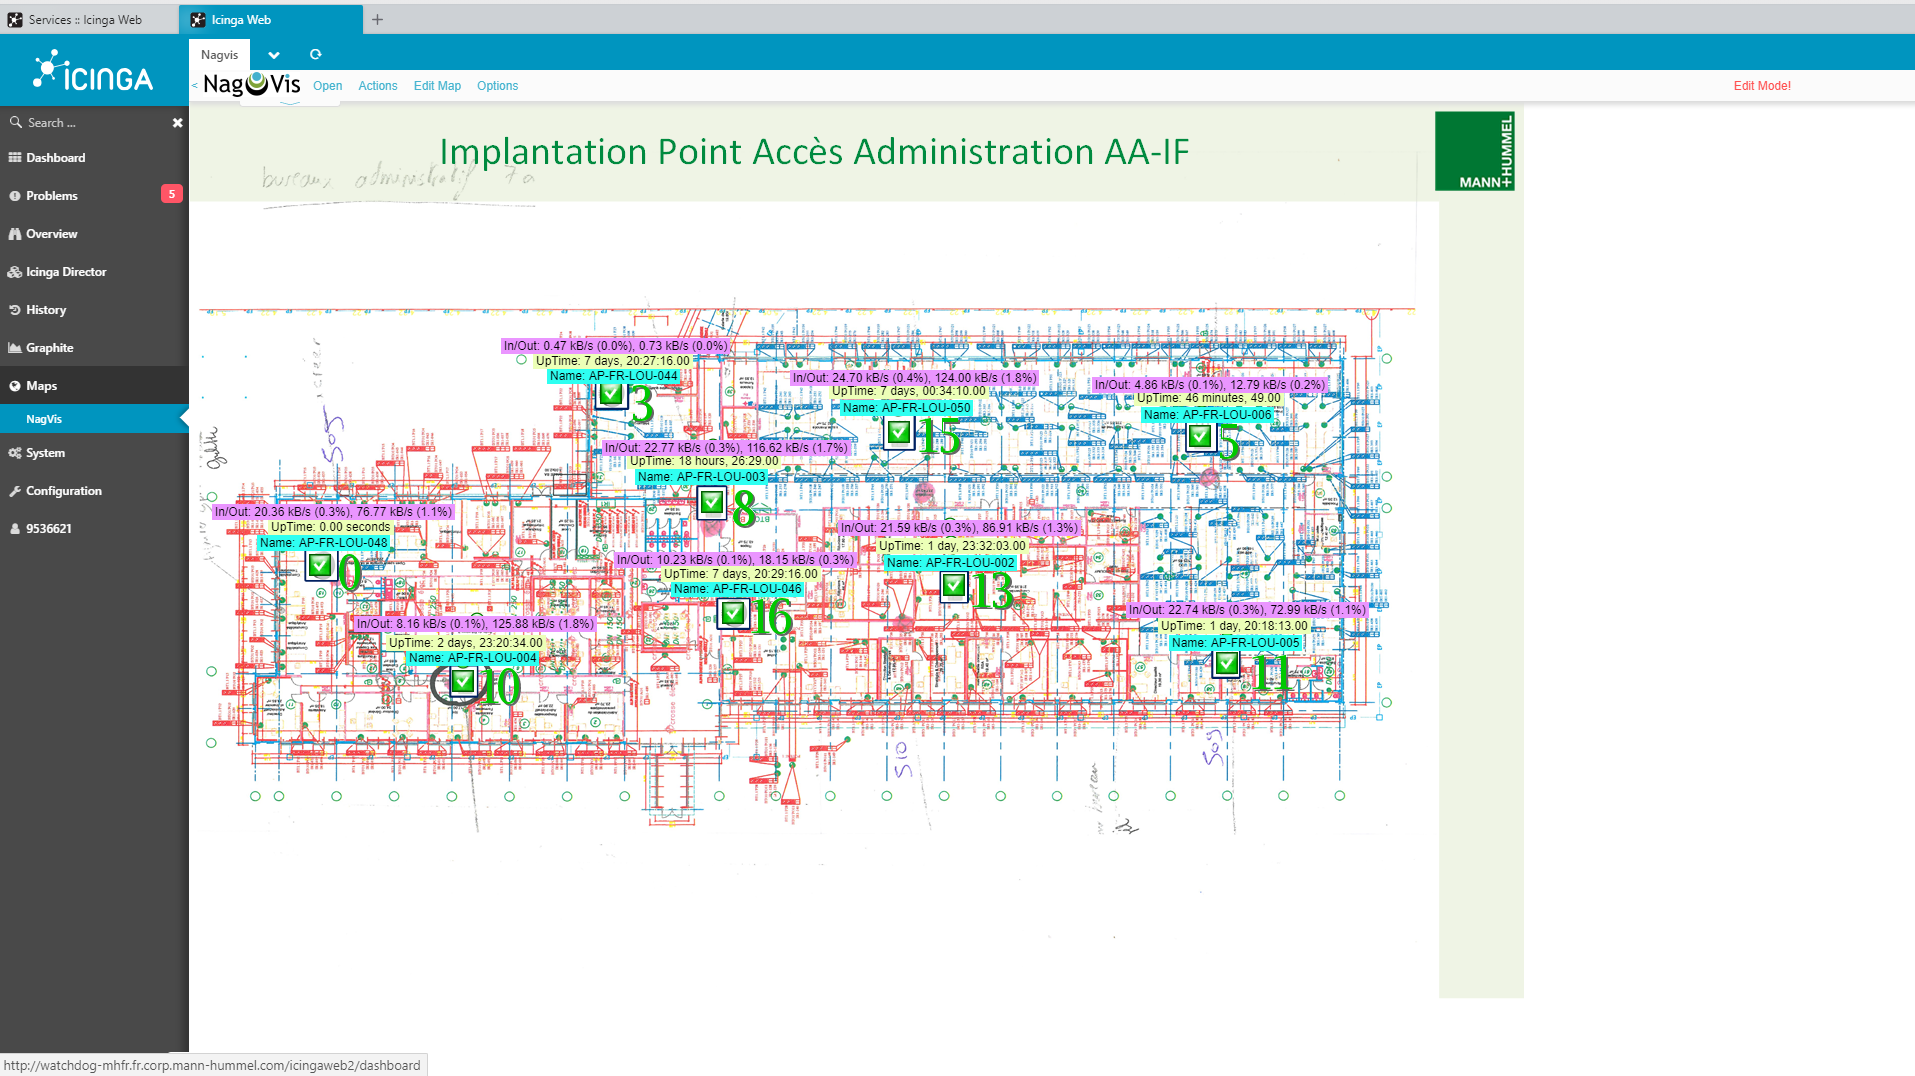Expand the tab dropdown chevron next to Nagvis

(x=274, y=55)
